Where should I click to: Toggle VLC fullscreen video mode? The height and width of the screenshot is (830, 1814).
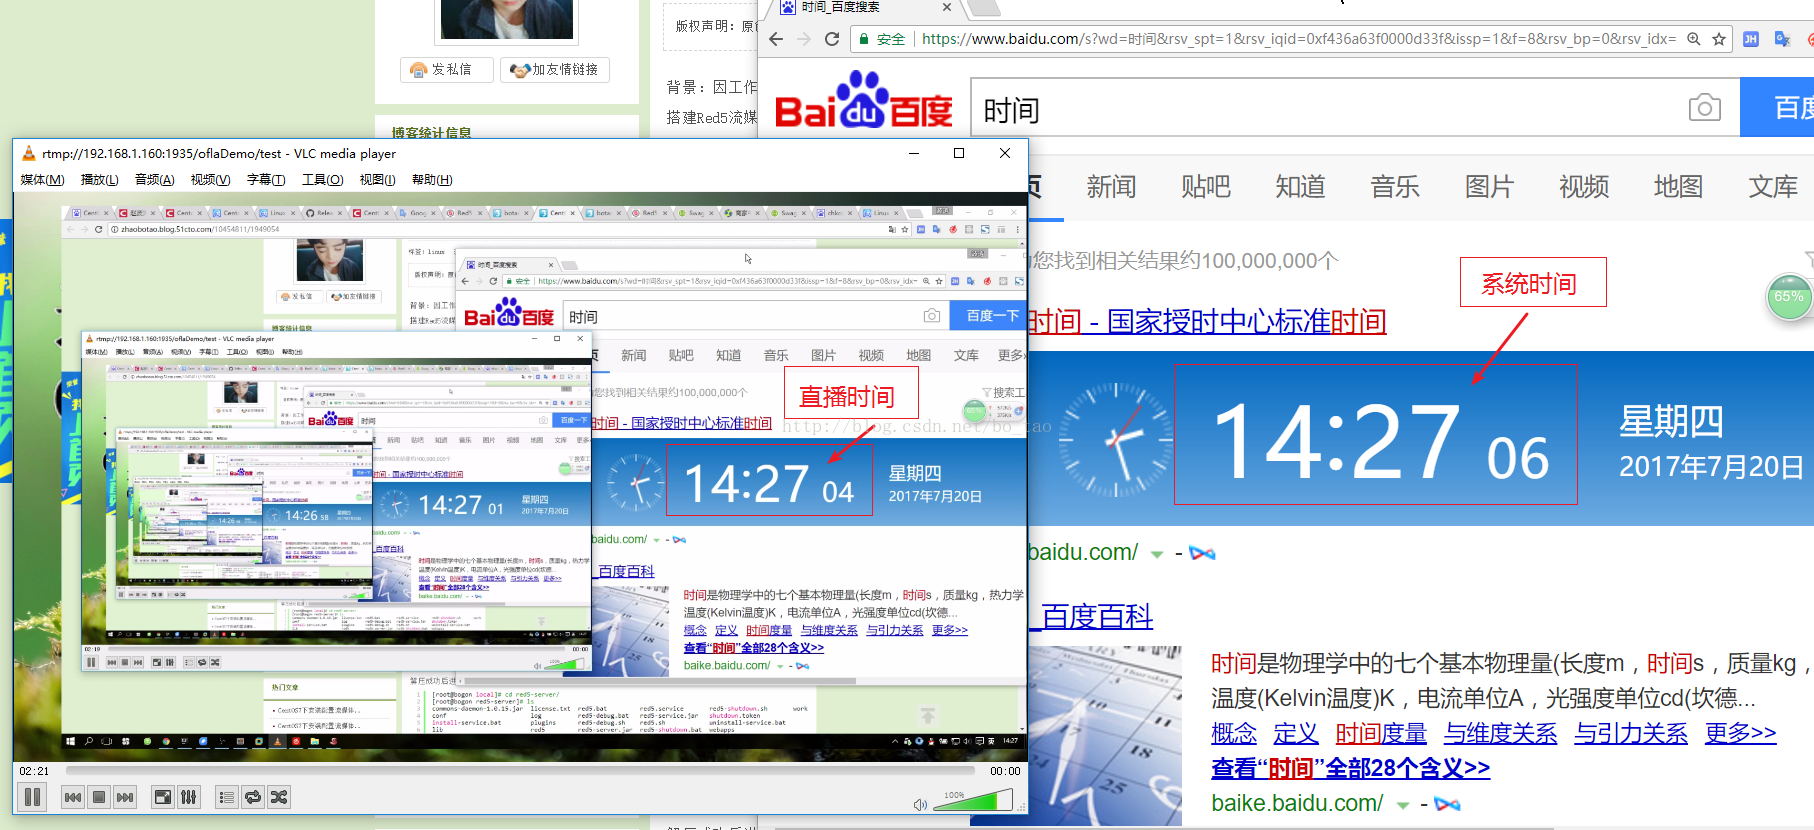click(x=162, y=797)
